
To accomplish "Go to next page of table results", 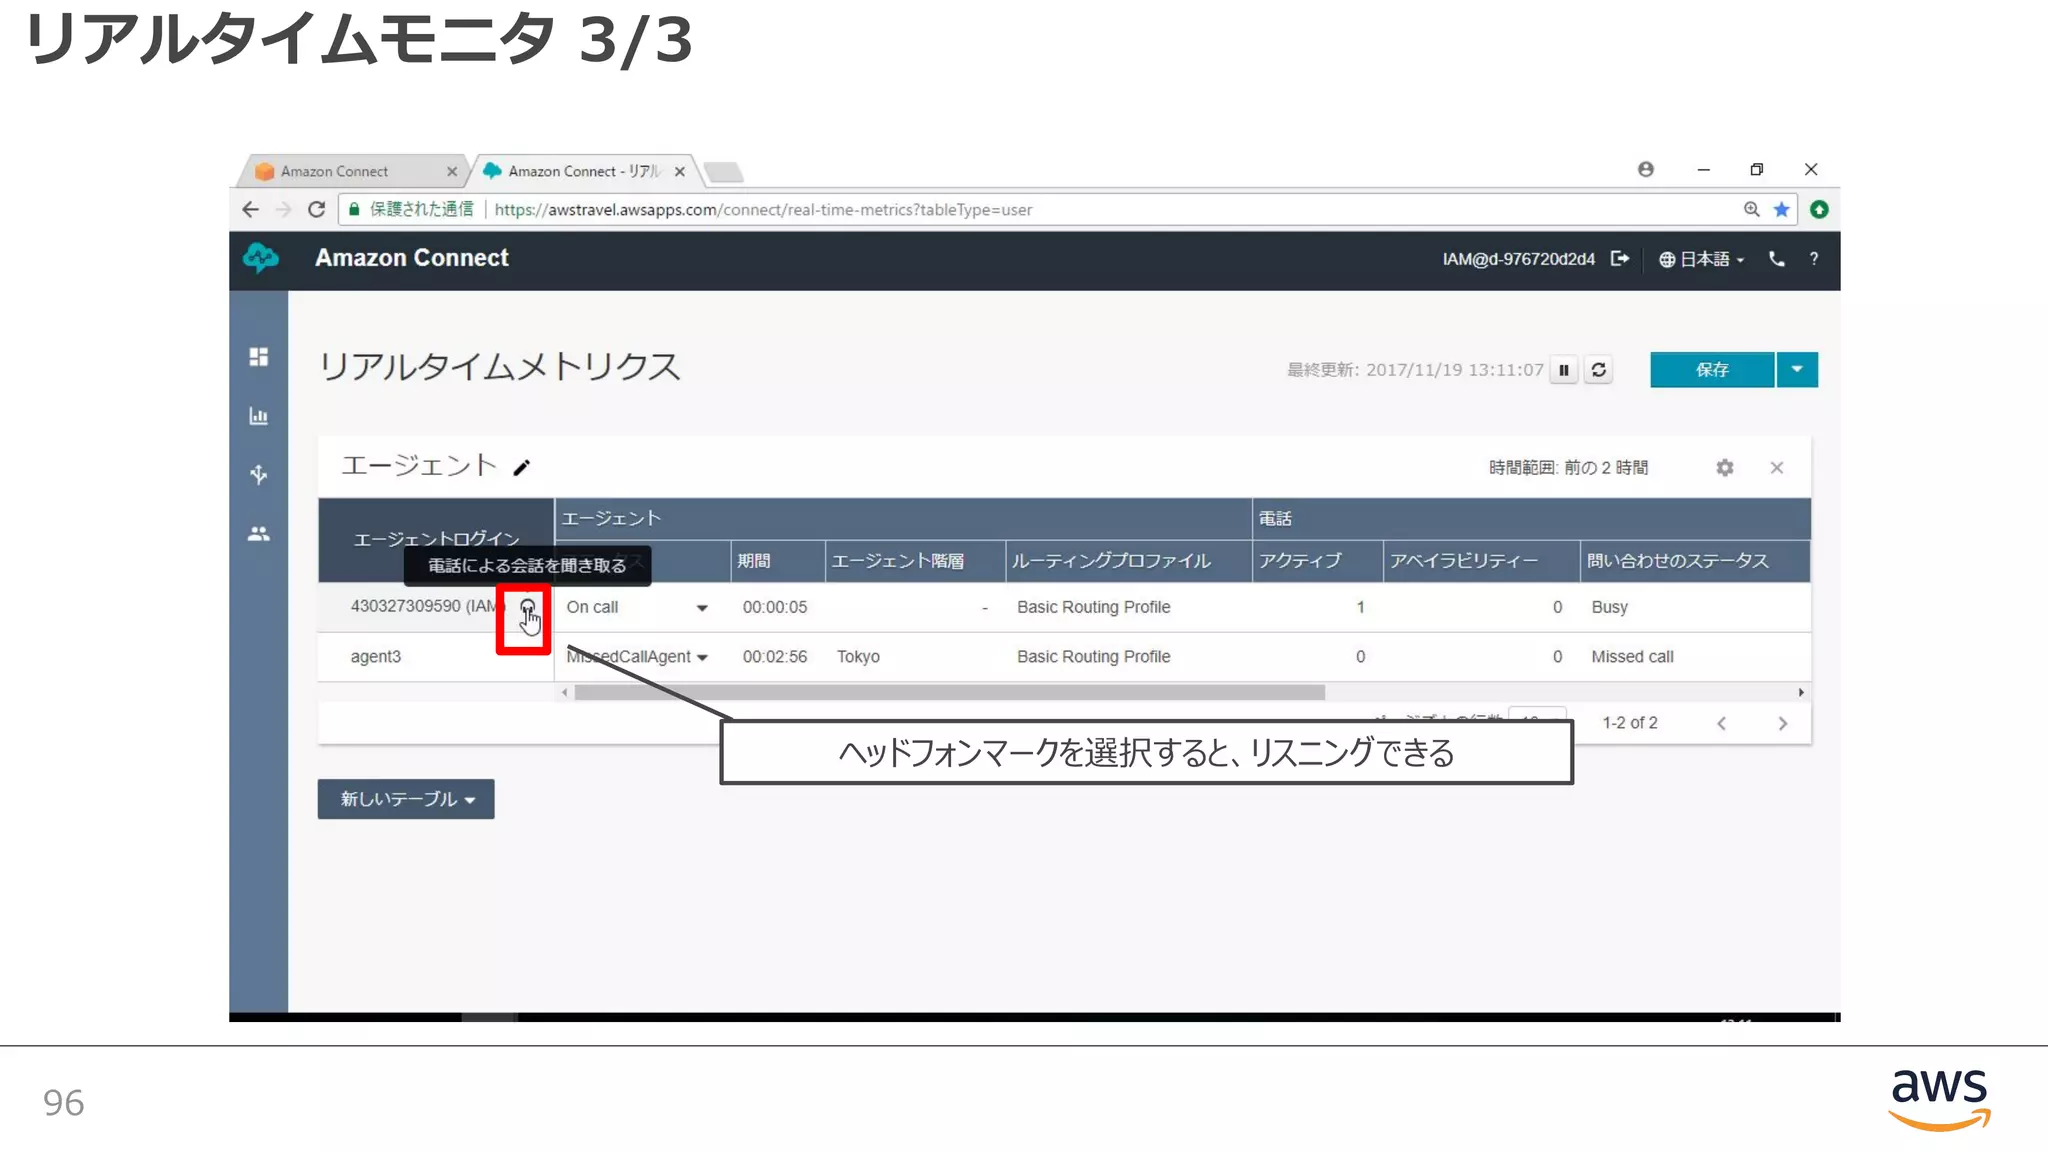I will pyautogui.click(x=1782, y=723).
